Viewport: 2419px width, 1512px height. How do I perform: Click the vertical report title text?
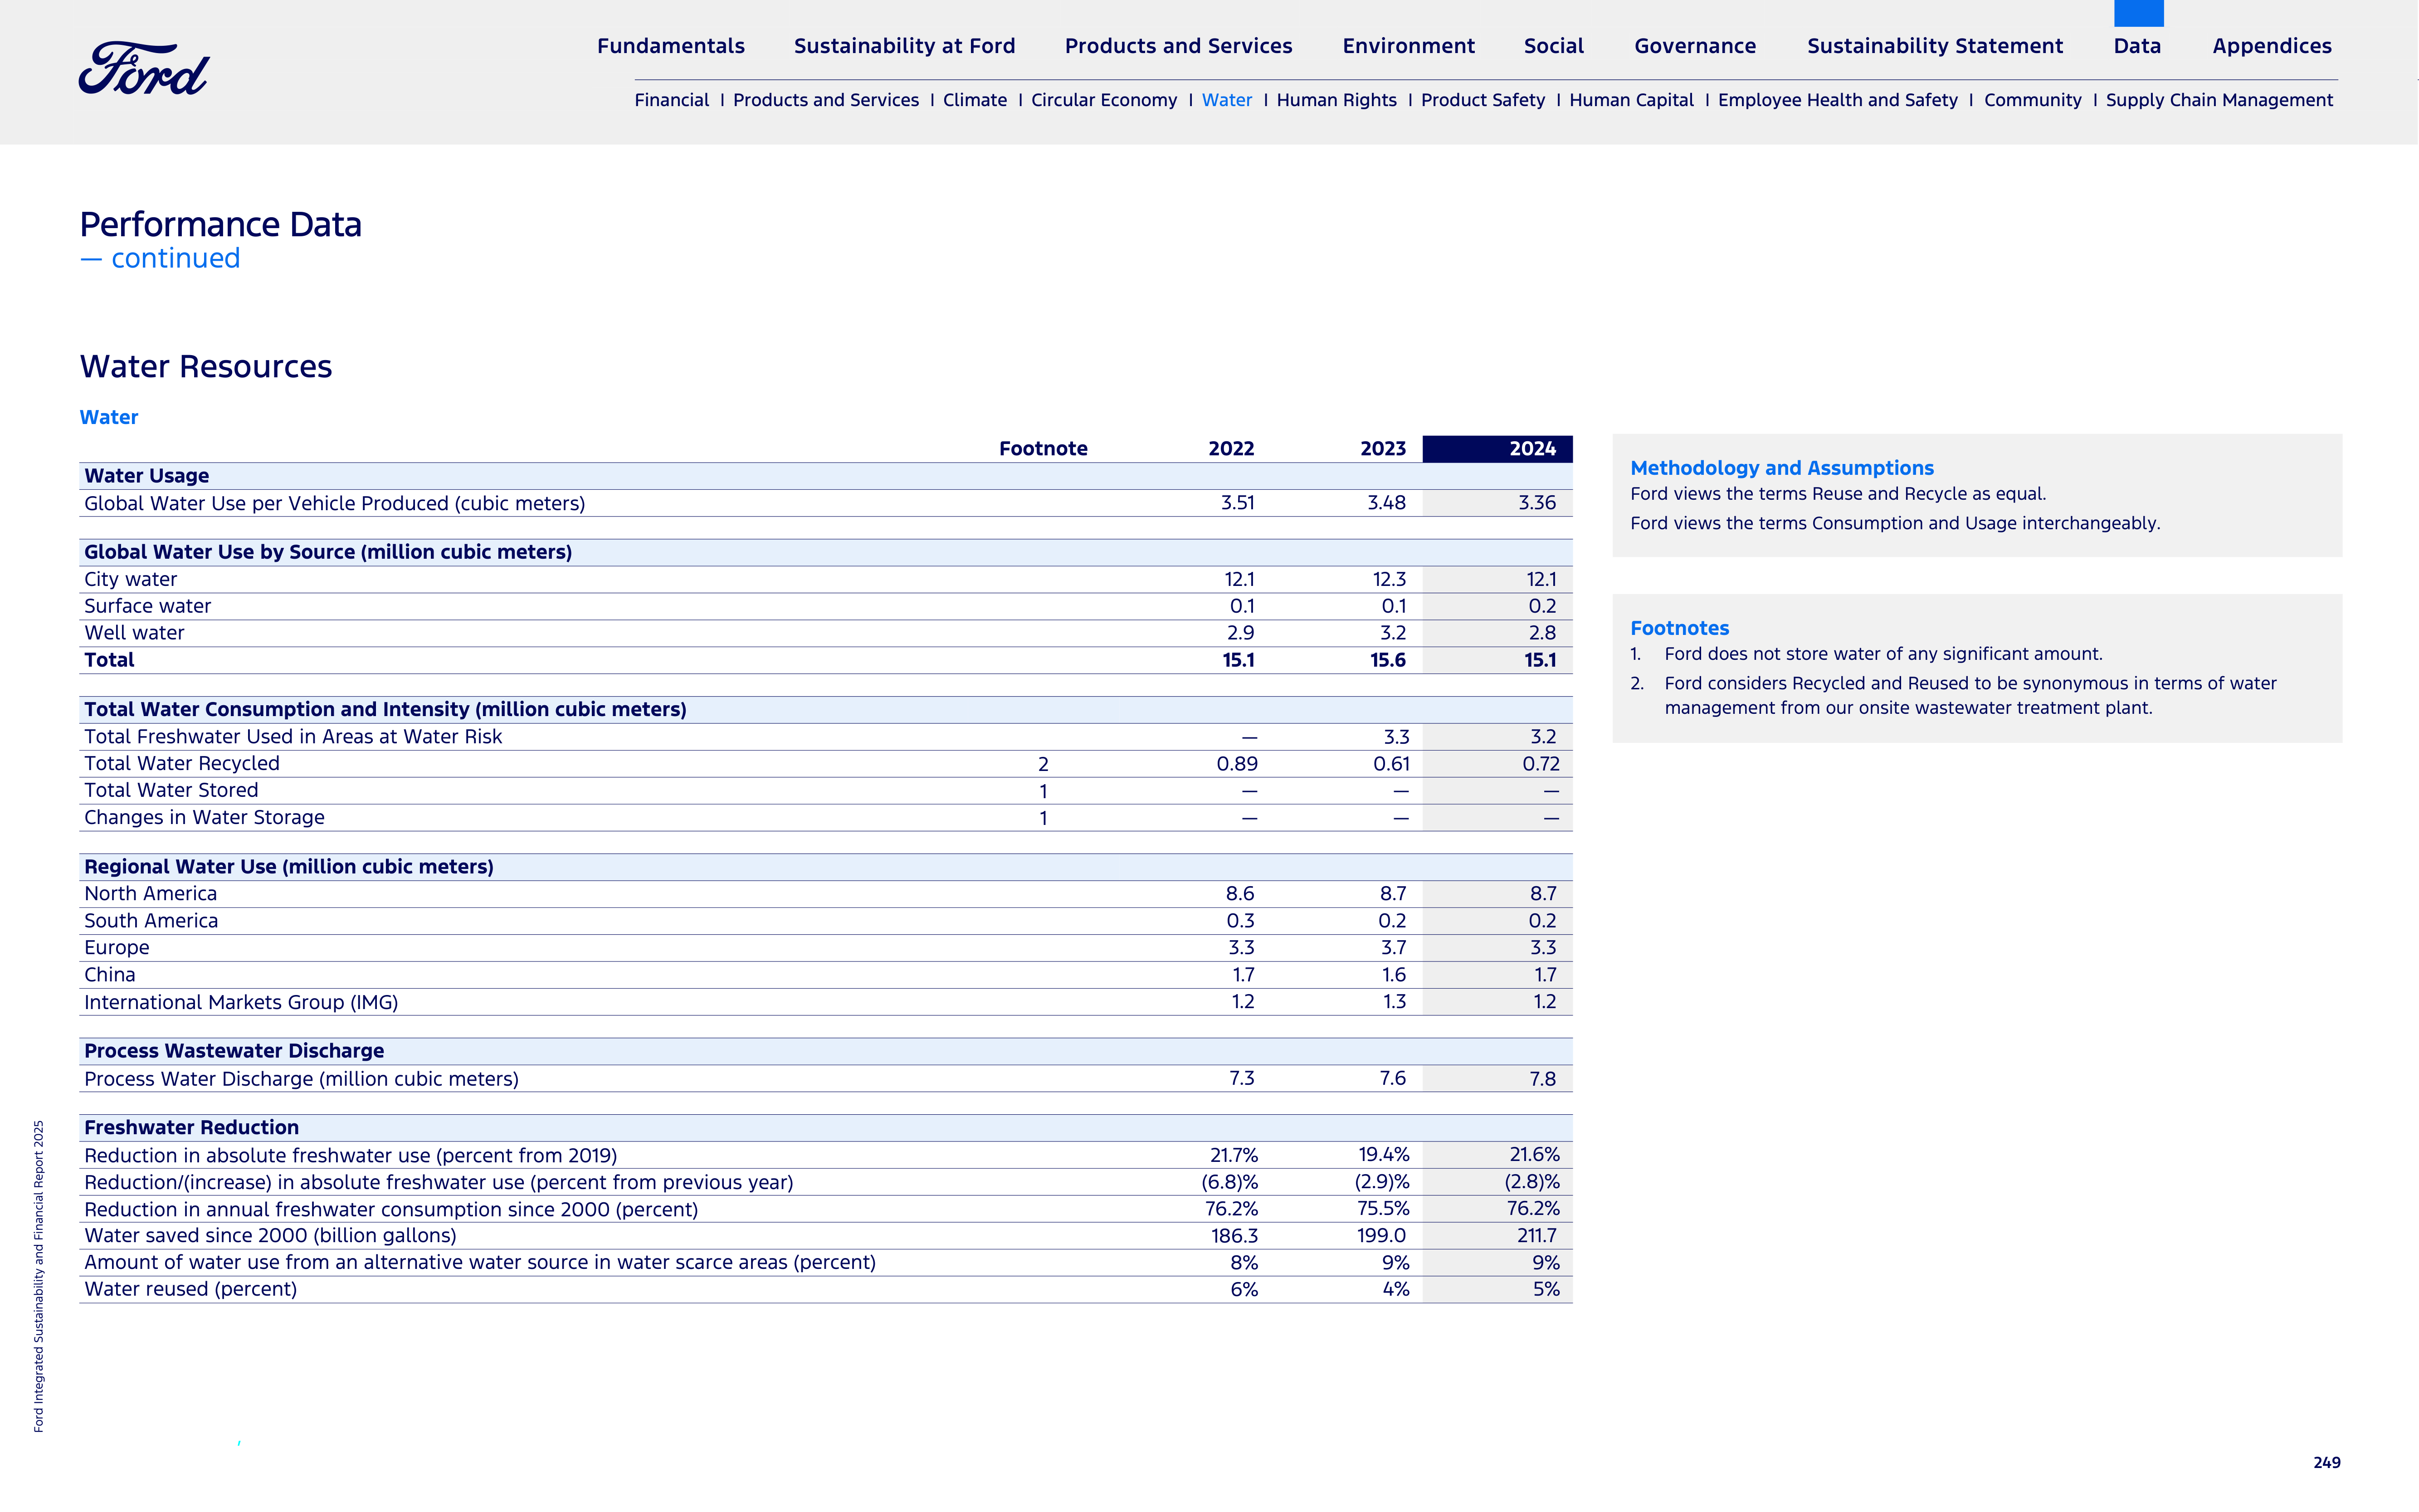pos(38,1276)
